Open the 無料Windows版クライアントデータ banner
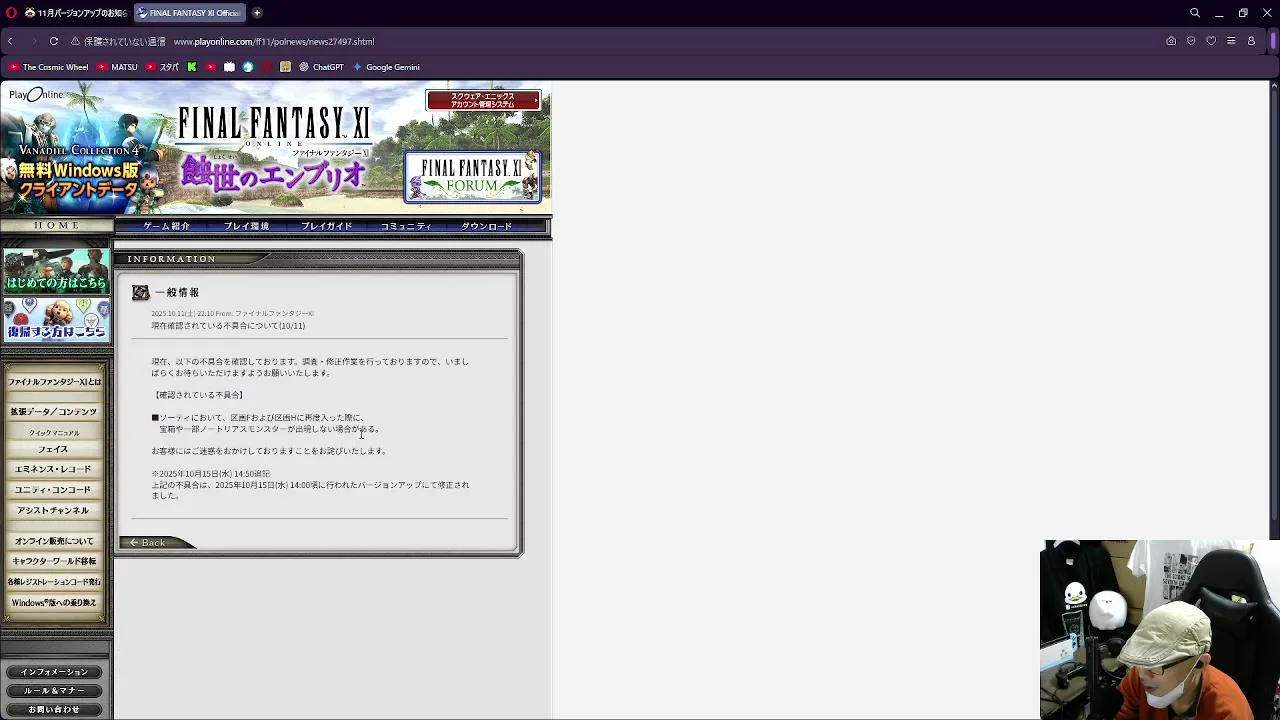Viewport: 1280px width, 720px height. coord(78,180)
